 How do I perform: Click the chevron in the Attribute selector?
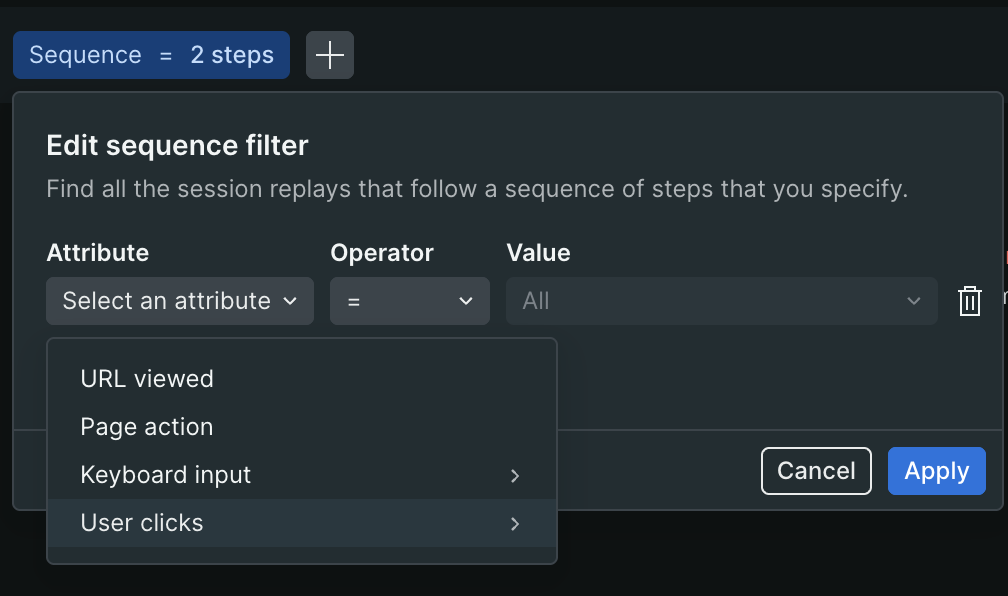pos(290,301)
